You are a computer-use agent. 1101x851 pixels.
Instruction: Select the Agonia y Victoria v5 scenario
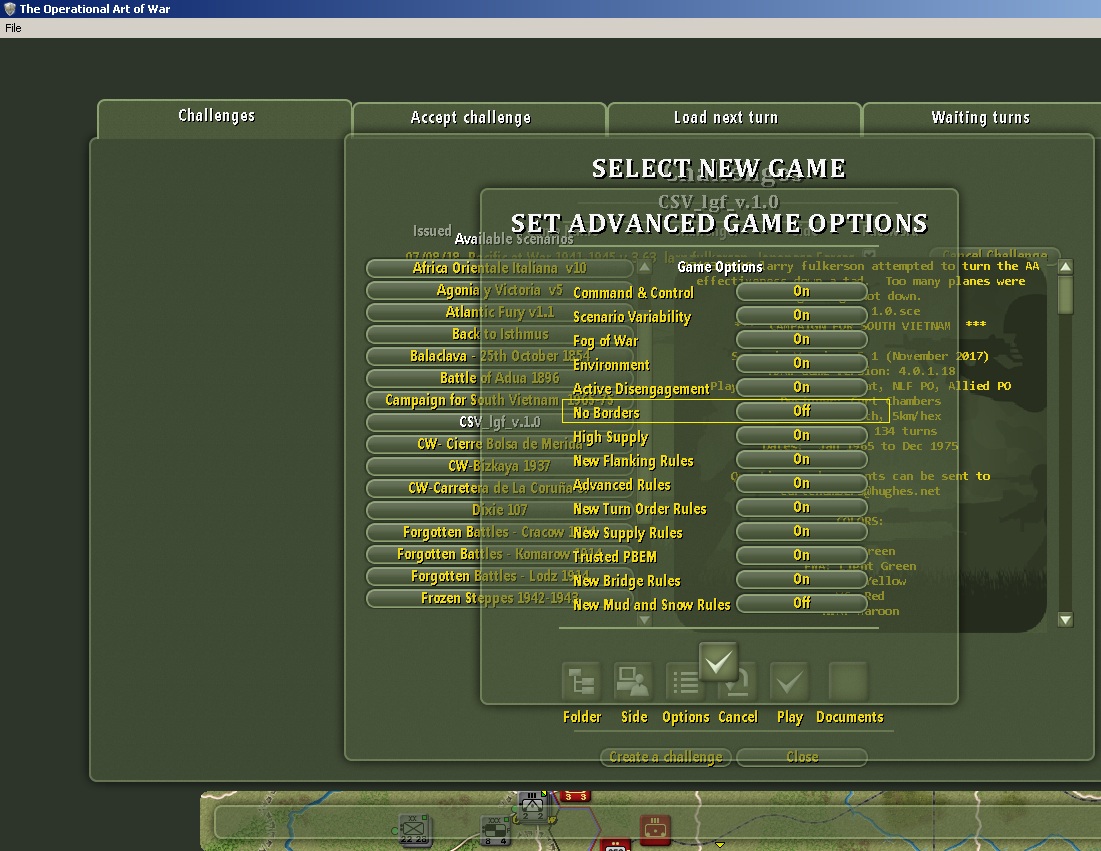[x=499, y=290]
